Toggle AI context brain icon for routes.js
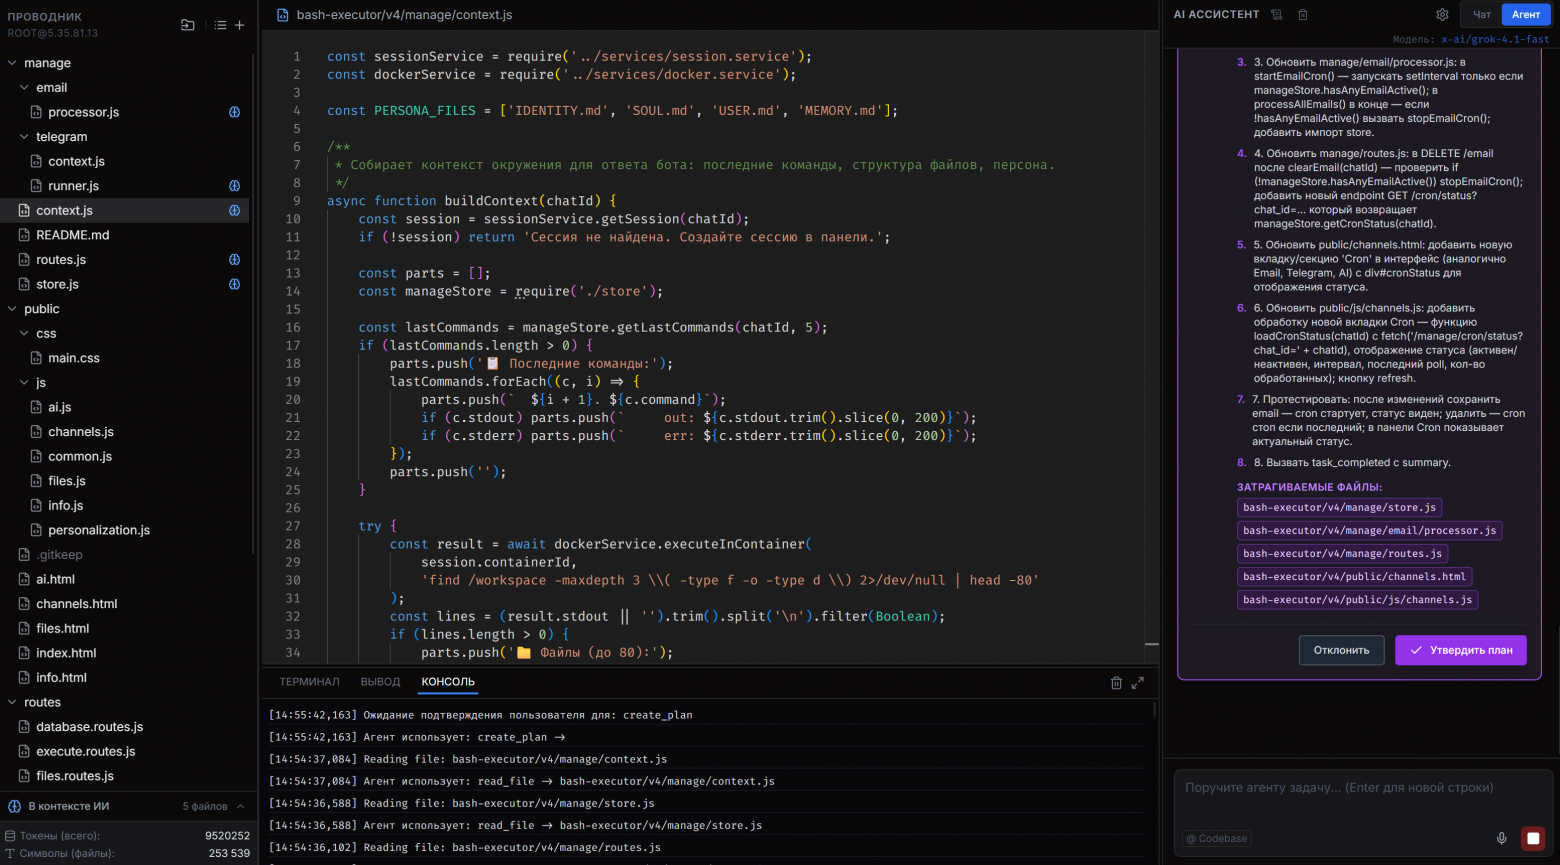 (234, 259)
